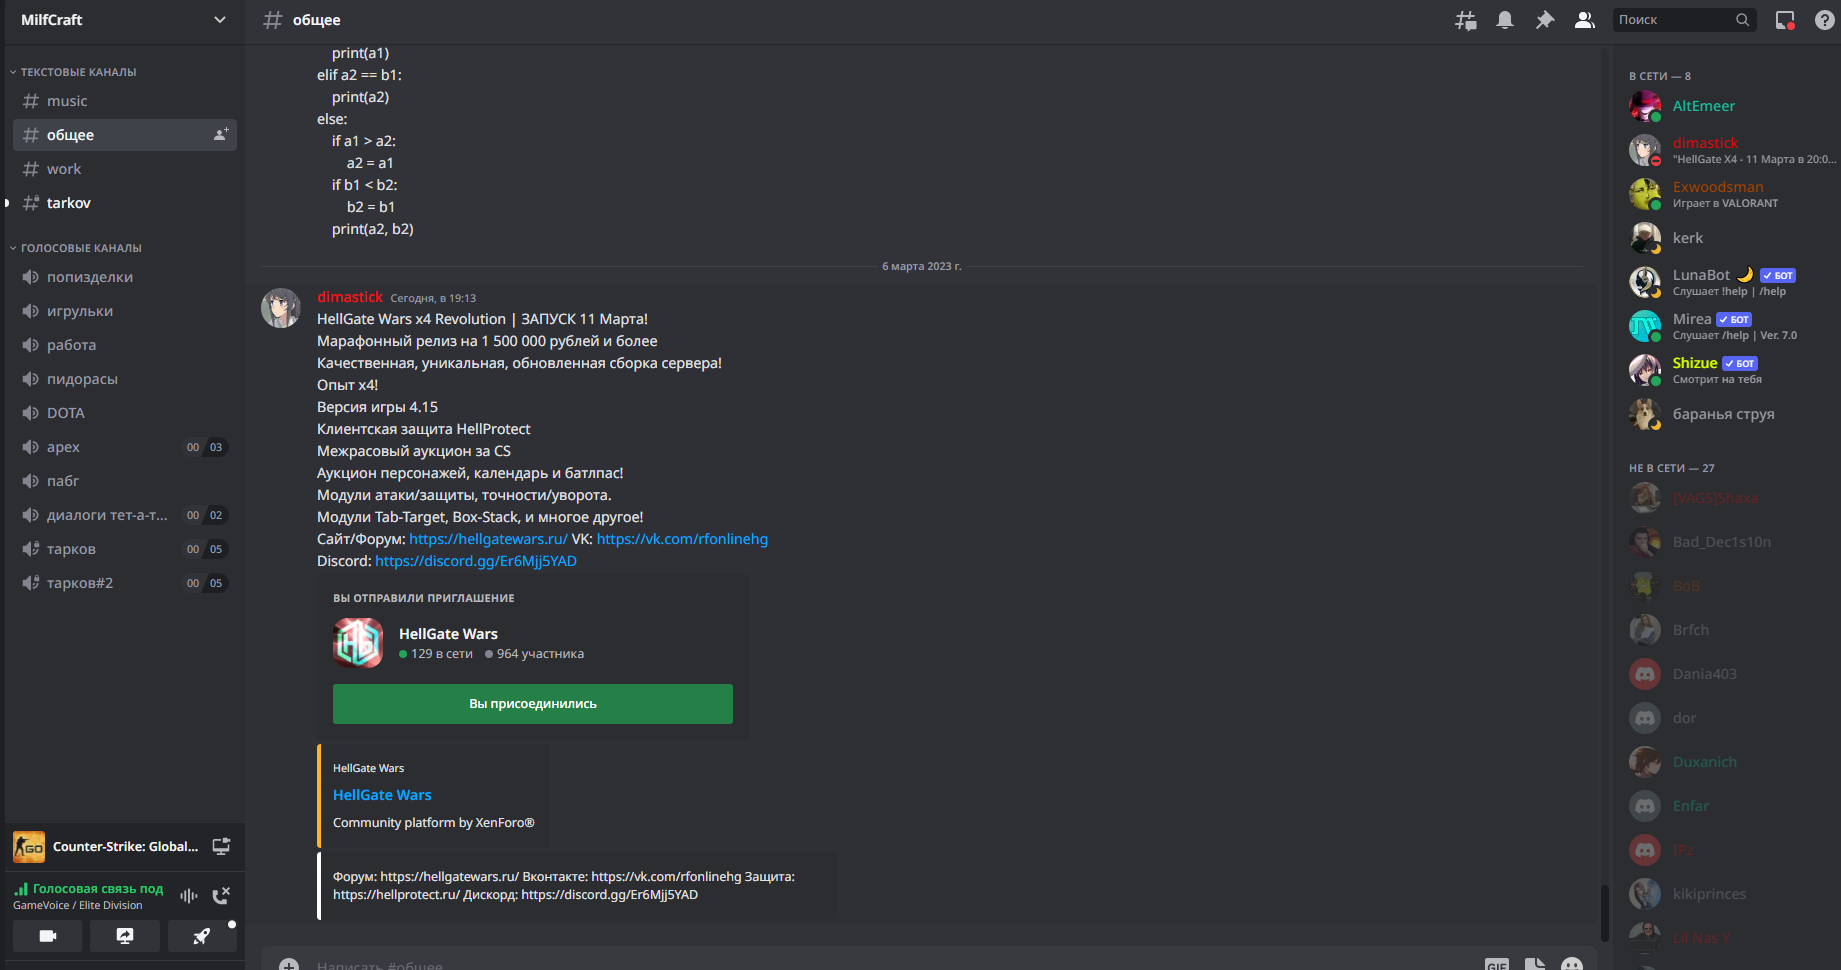
Task: Open GIF picker button
Action: (x=1497, y=965)
